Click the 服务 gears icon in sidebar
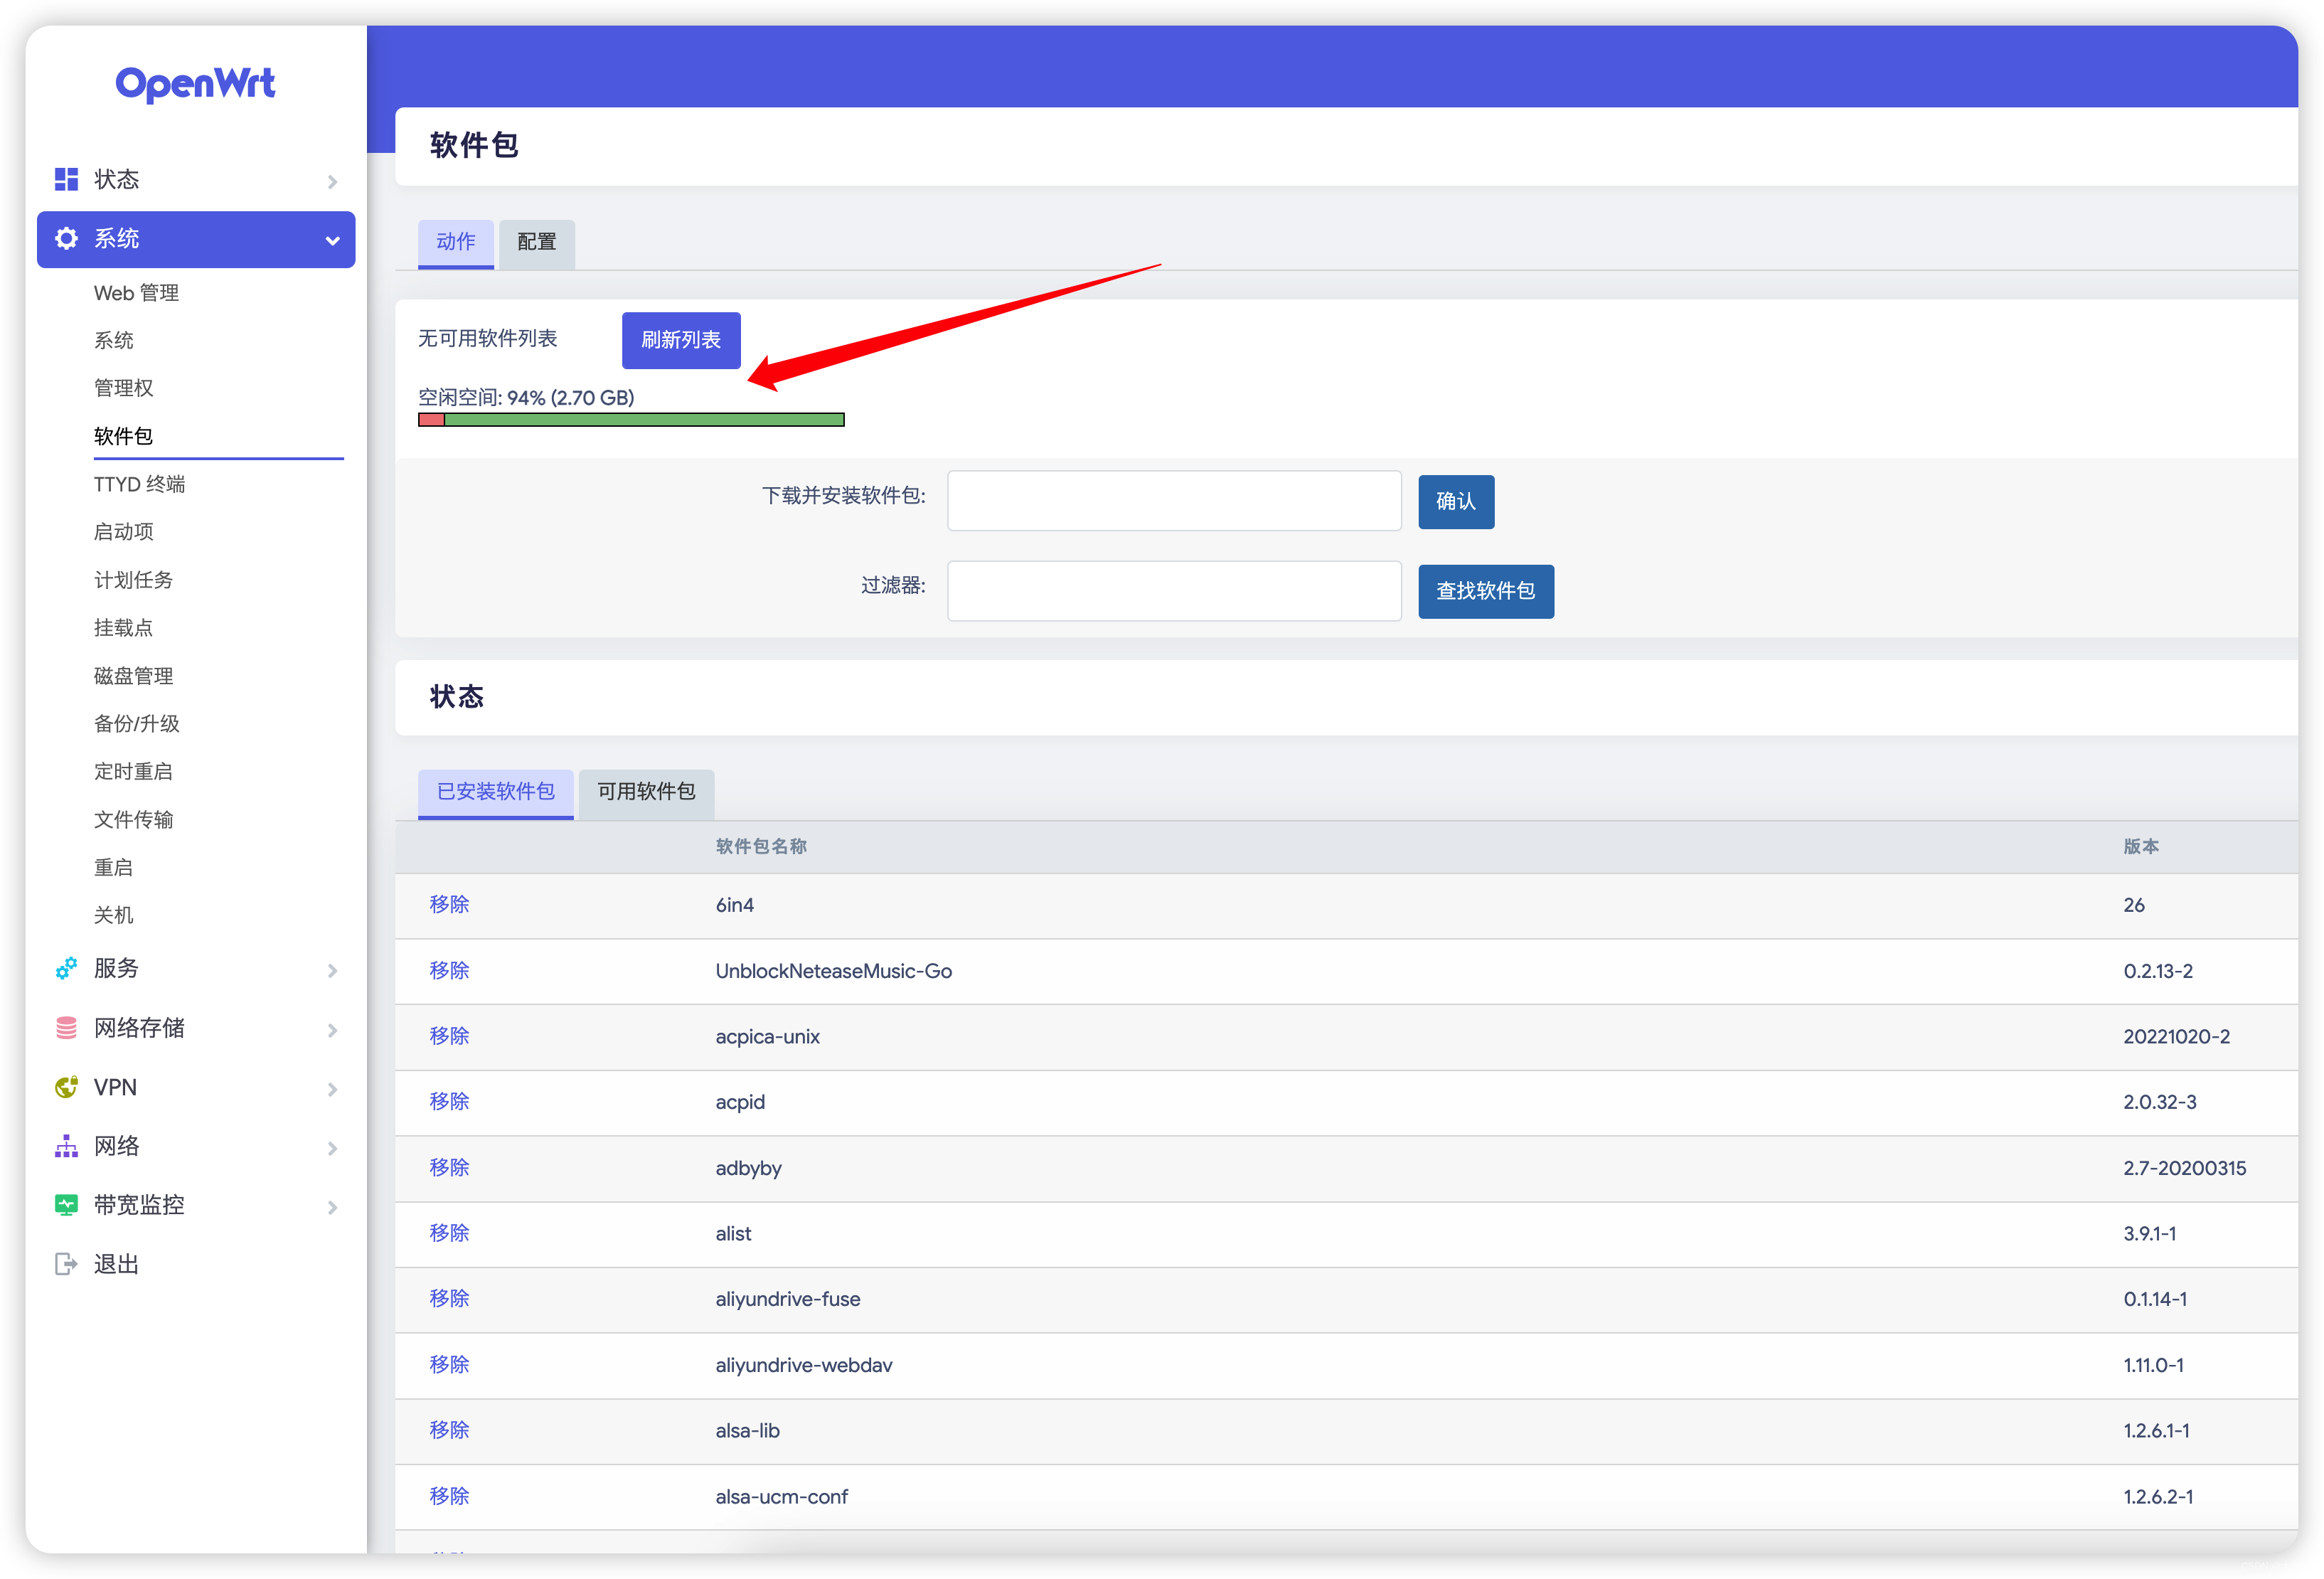The height and width of the screenshot is (1579, 2324). pos(66,968)
